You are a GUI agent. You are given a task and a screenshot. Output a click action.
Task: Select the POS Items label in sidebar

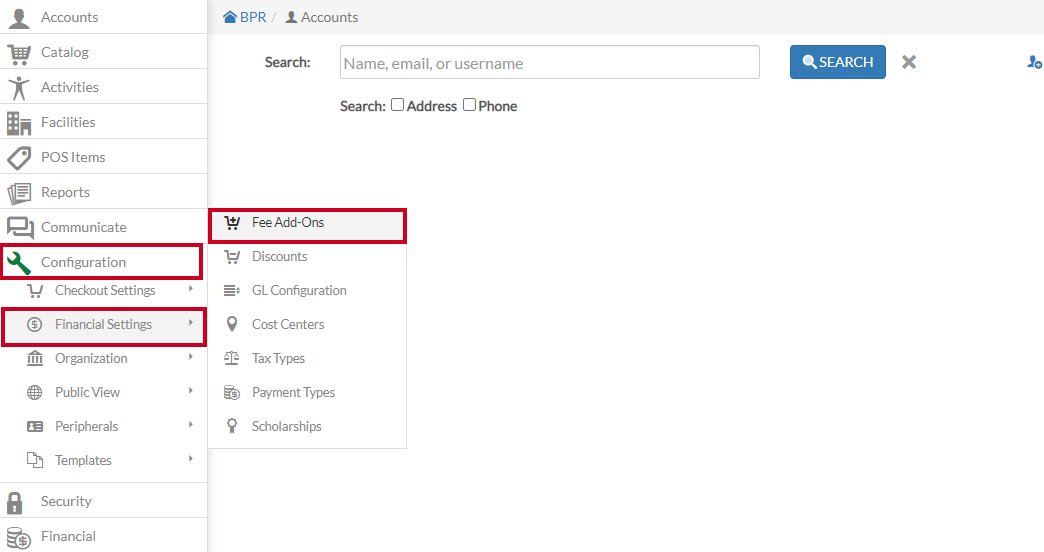(x=73, y=157)
